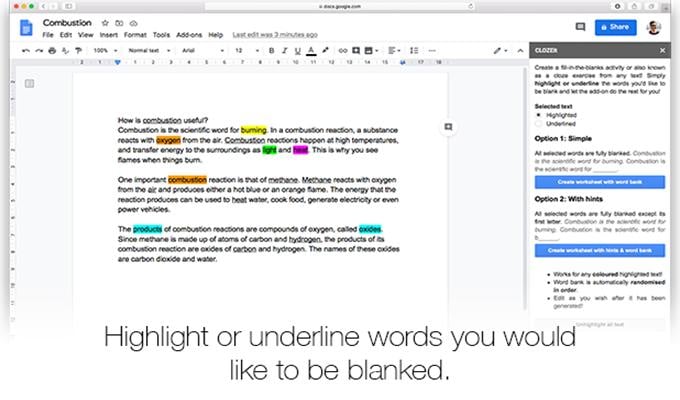Toggle the browser sidebar button

click(x=69, y=6)
